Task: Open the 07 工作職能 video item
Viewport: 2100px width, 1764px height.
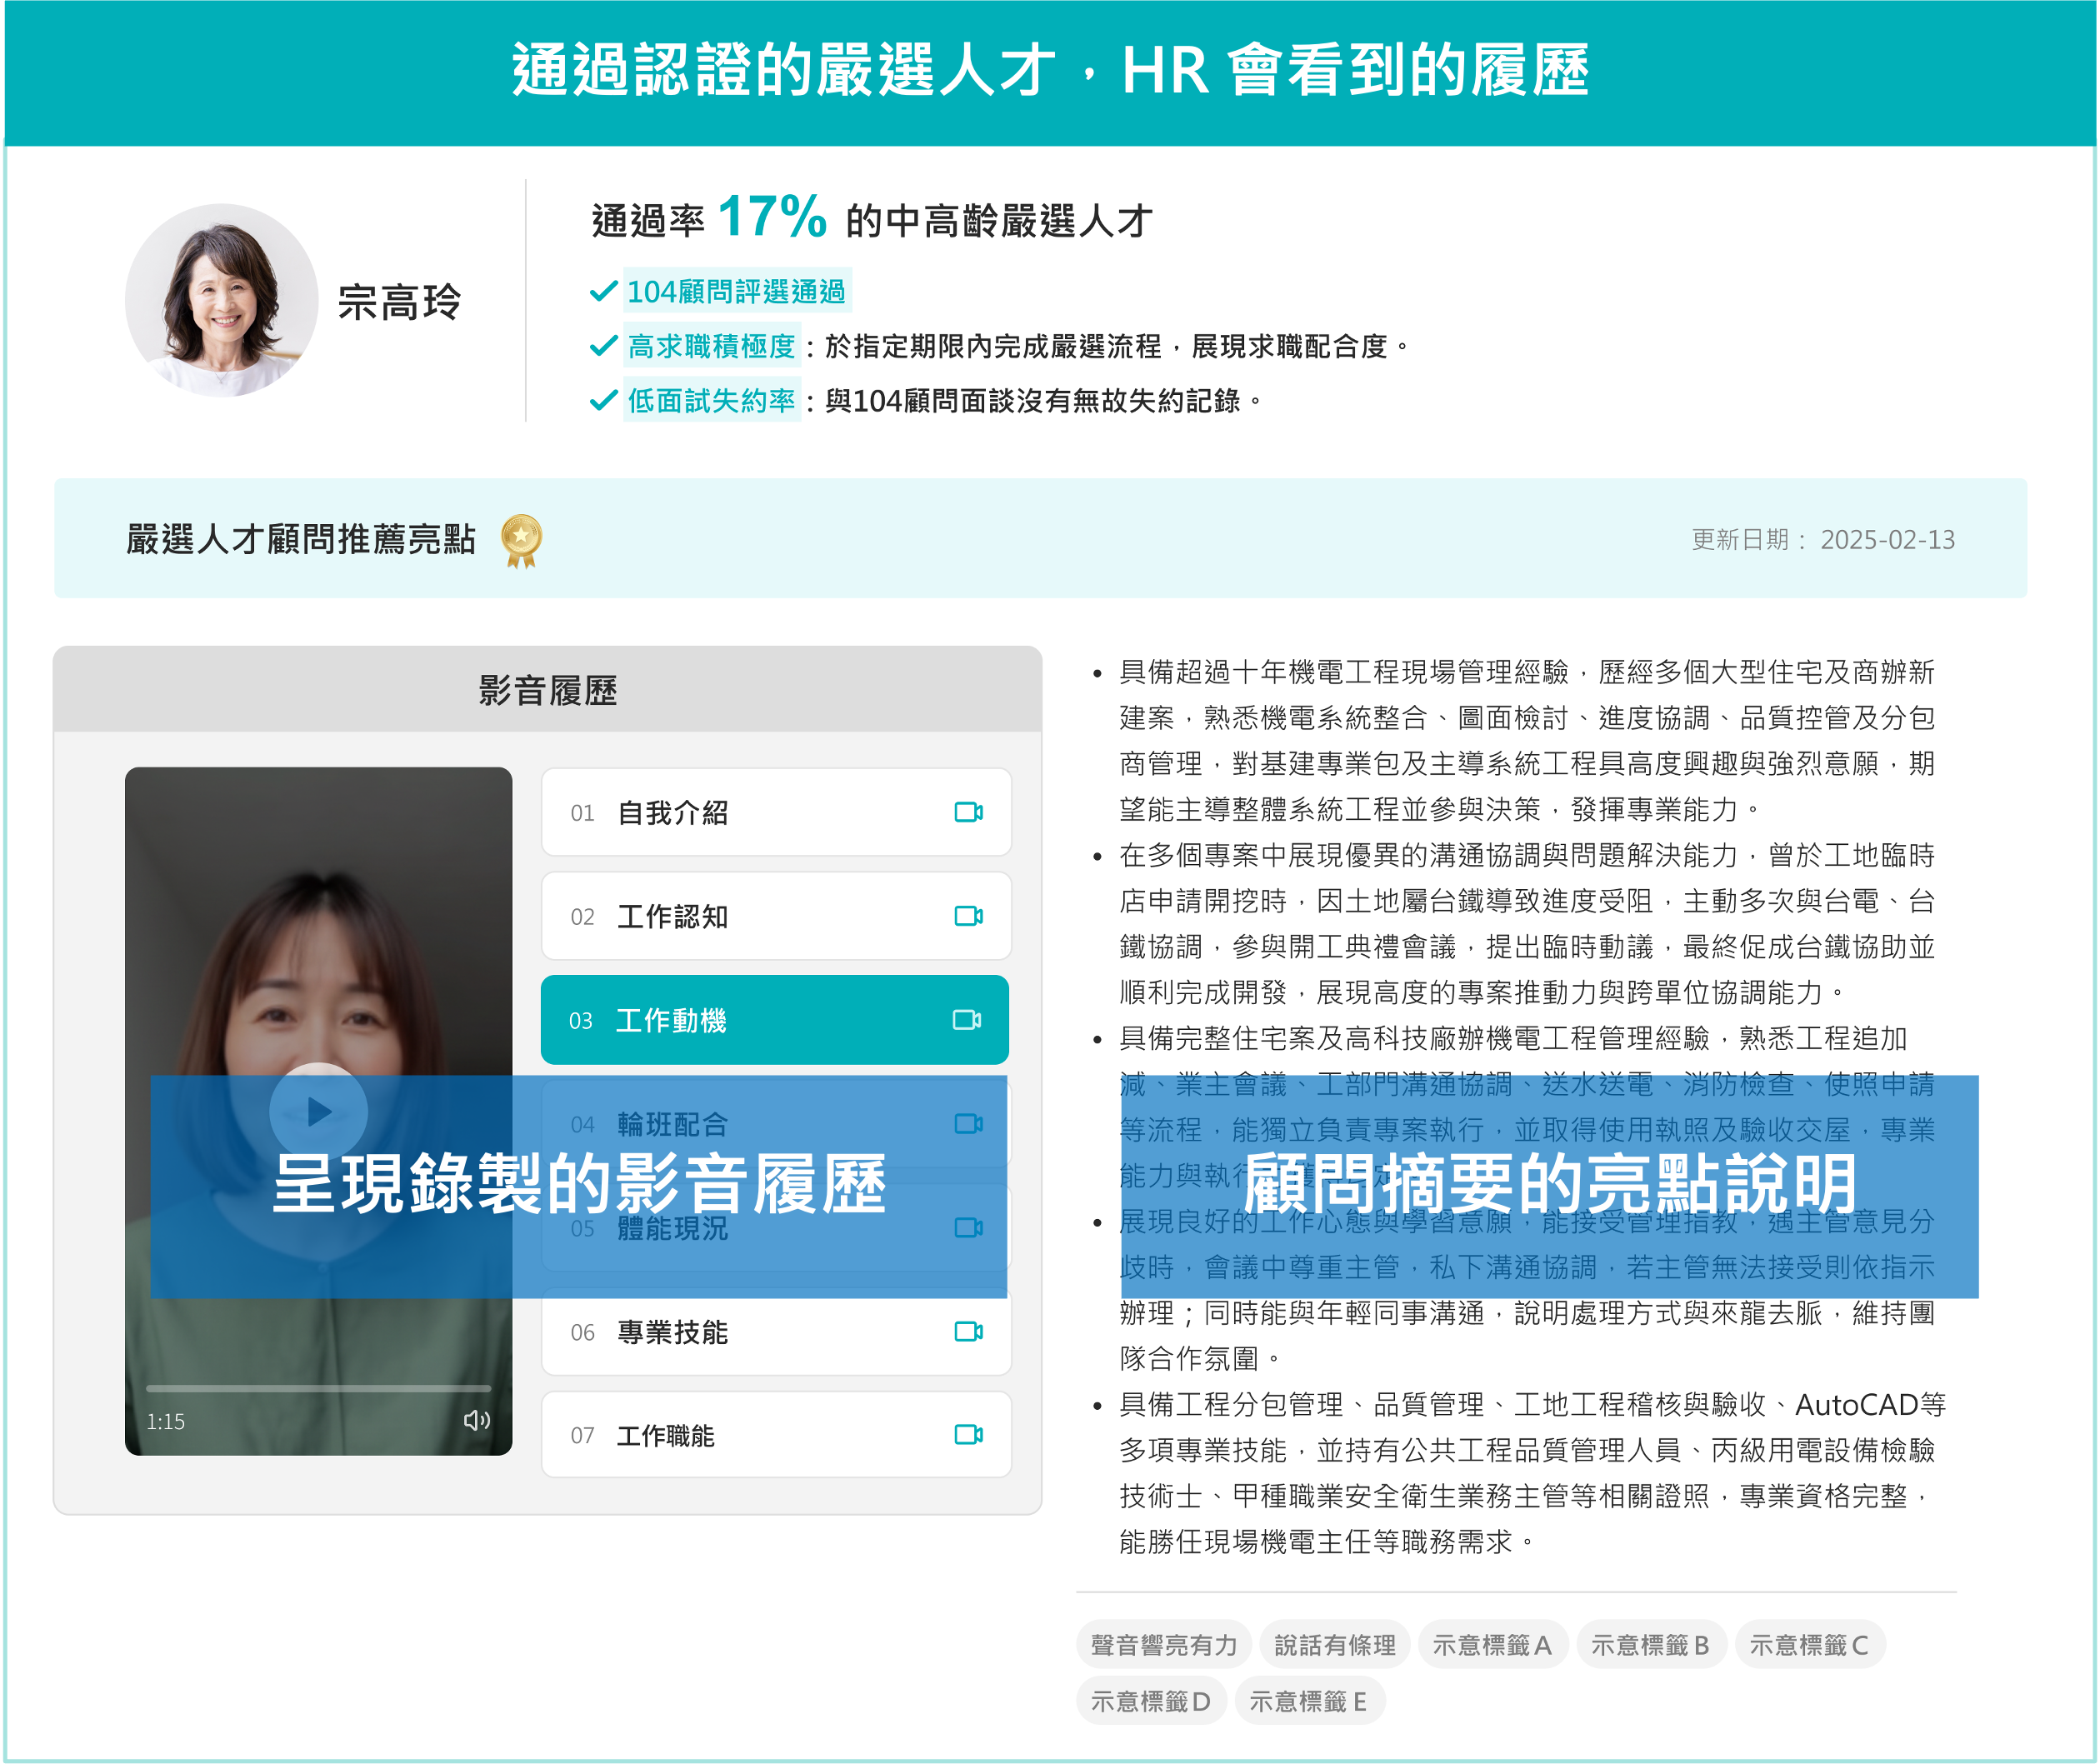Action: [x=776, y=1435]
